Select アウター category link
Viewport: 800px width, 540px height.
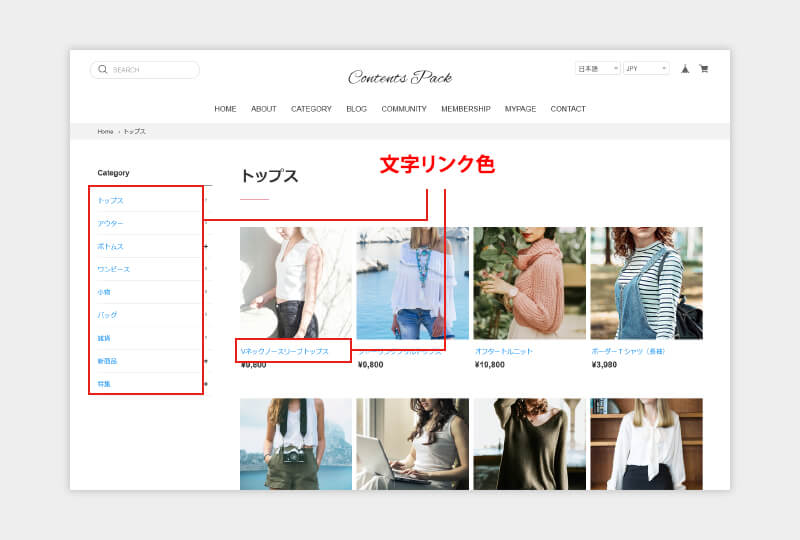[x=110, y=224]
